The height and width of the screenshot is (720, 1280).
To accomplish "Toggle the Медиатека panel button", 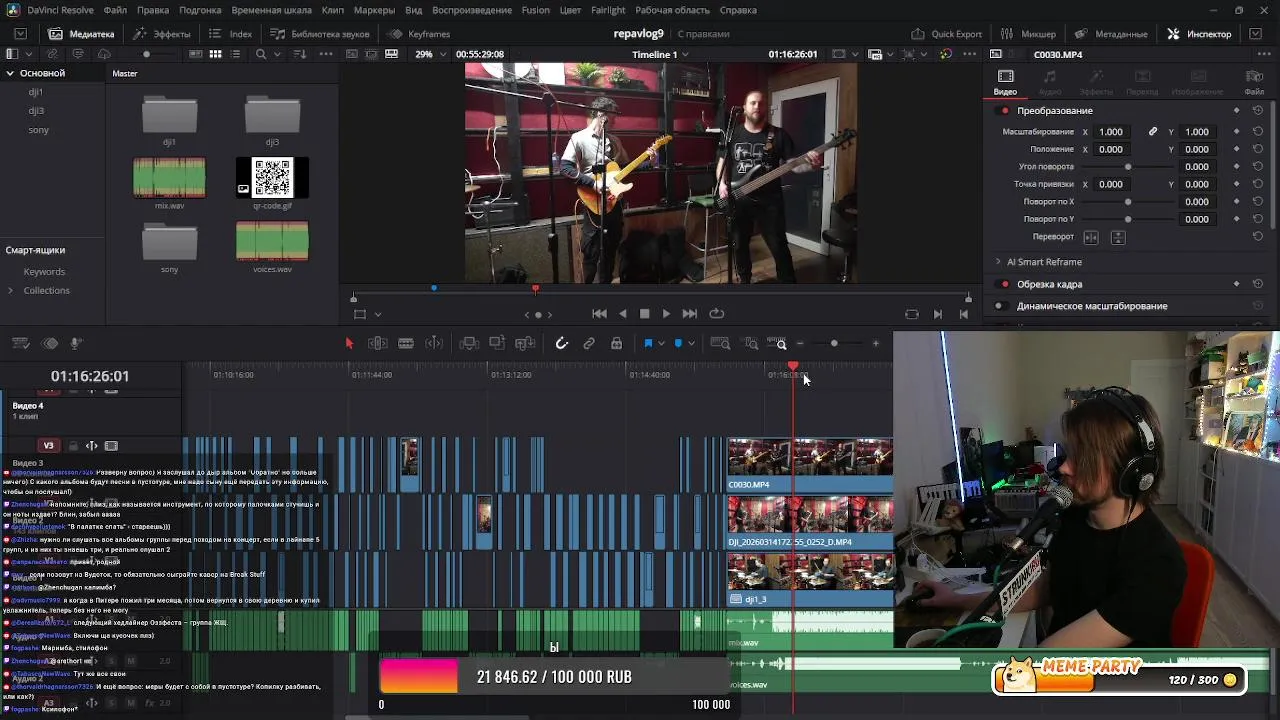I will tap(81, 34).
